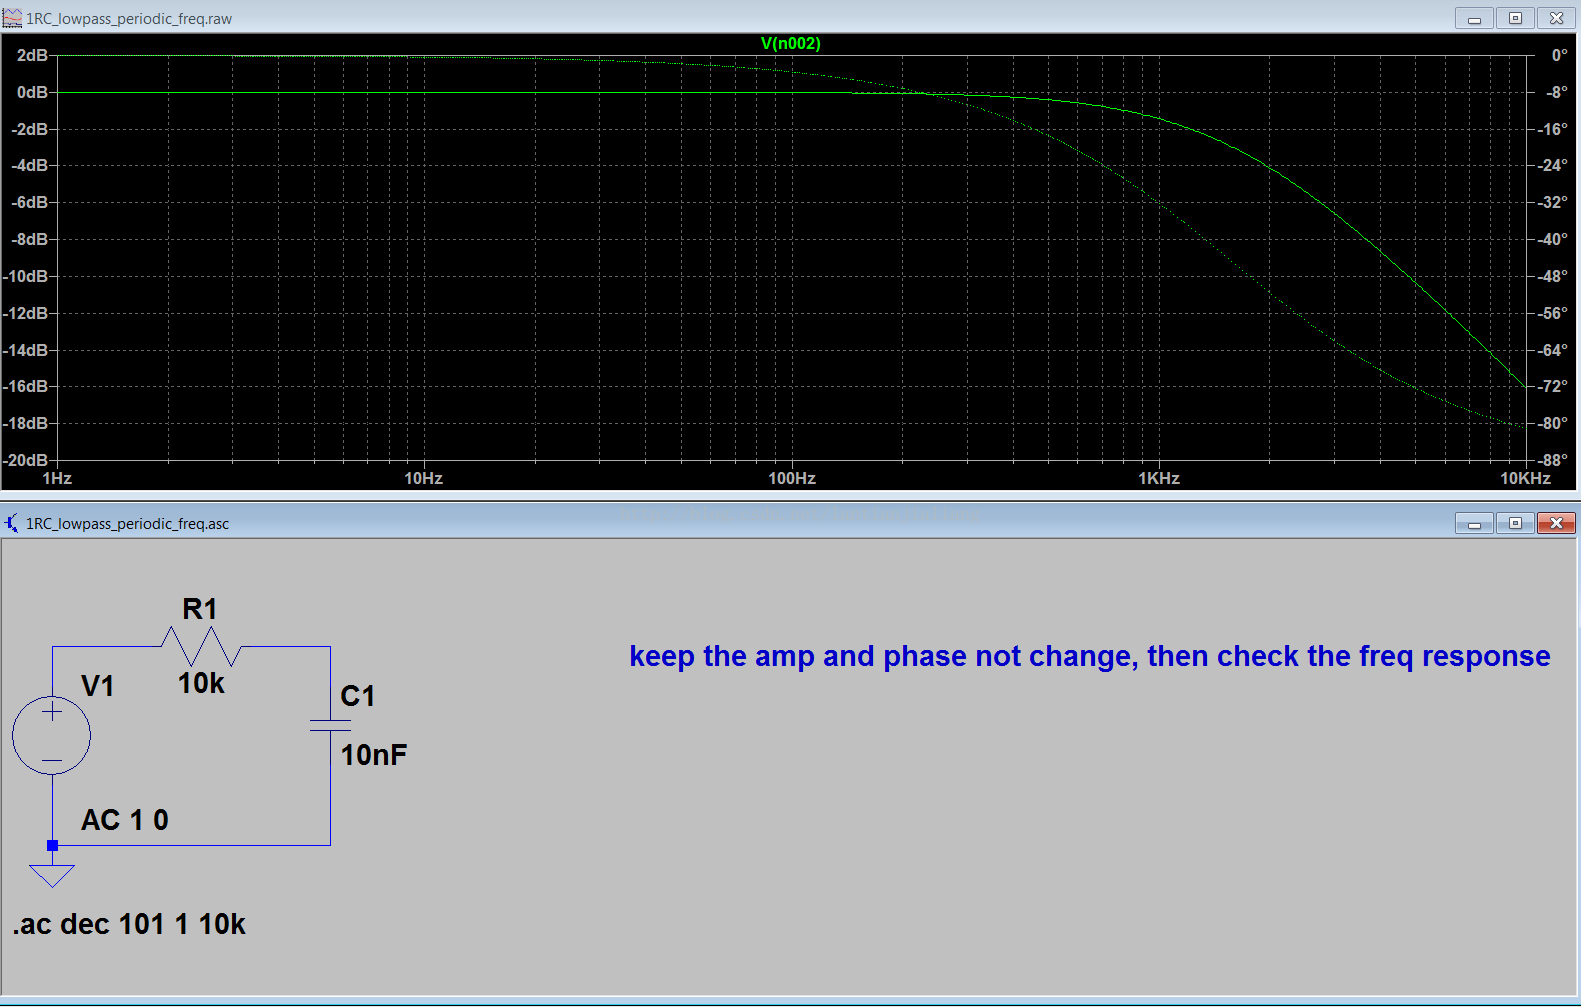Screen dimensions: 1581x1007
Task: Maximize the 1RC_lowpass_periodic_freq.raw plot window
Action: [x=1515, y=18]
